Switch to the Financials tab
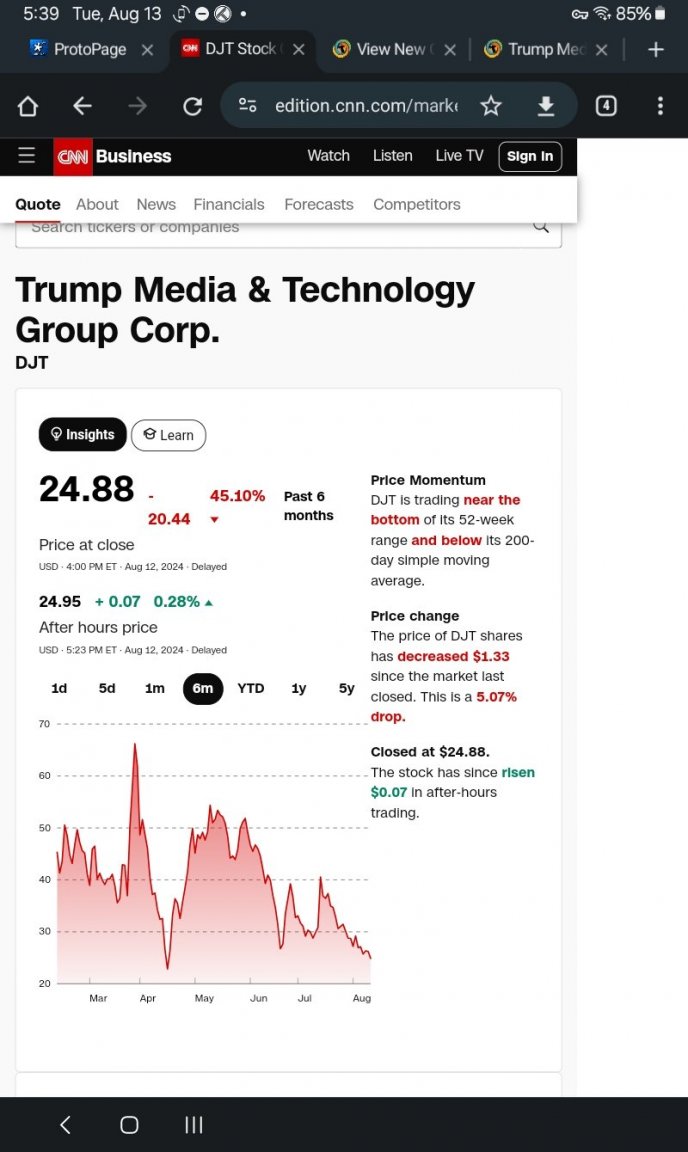The image size is (688, 1152). [229, 204]
